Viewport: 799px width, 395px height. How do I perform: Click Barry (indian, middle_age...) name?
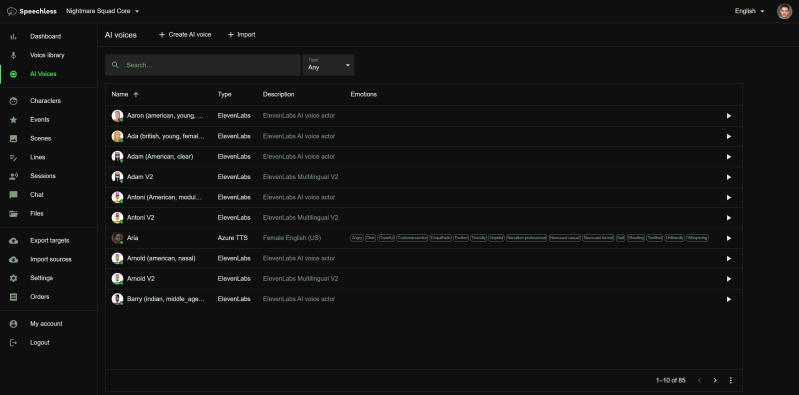pyautogui.click(x=166, y=299)
